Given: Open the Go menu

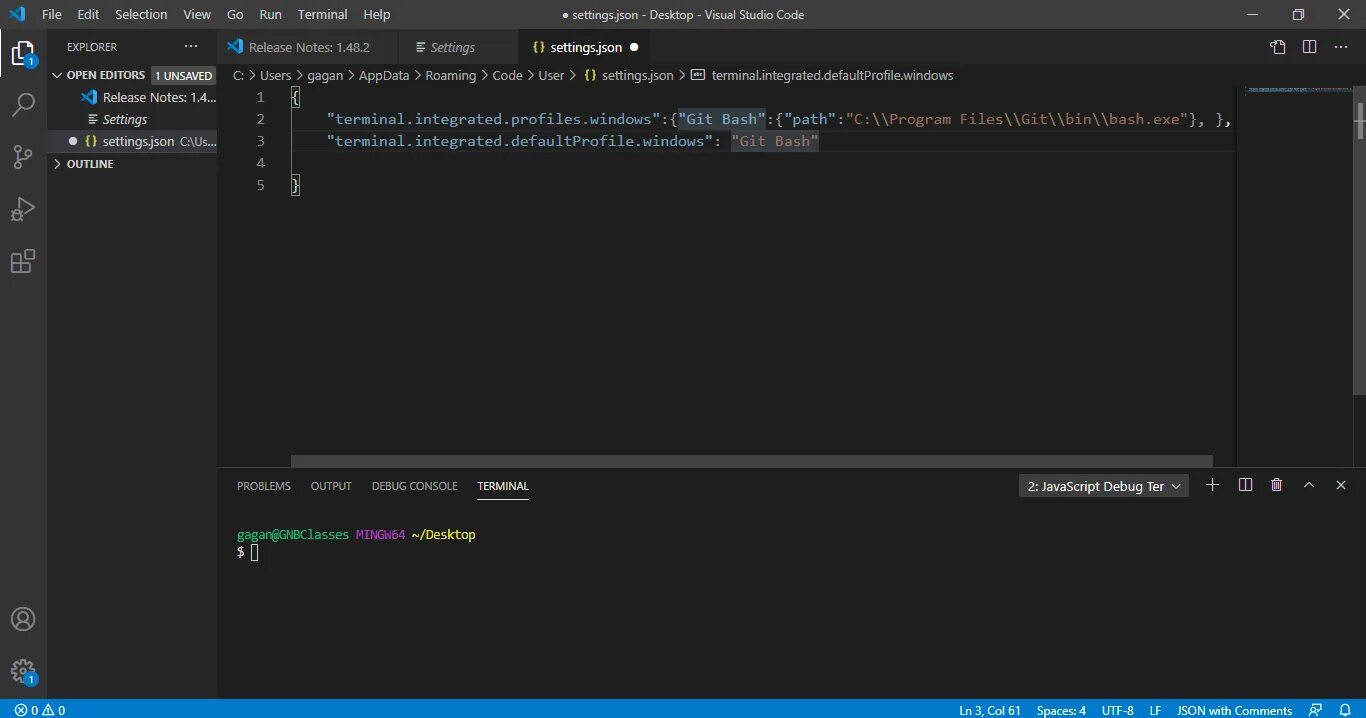Looking at the screenshot, I should coord(235,14).
